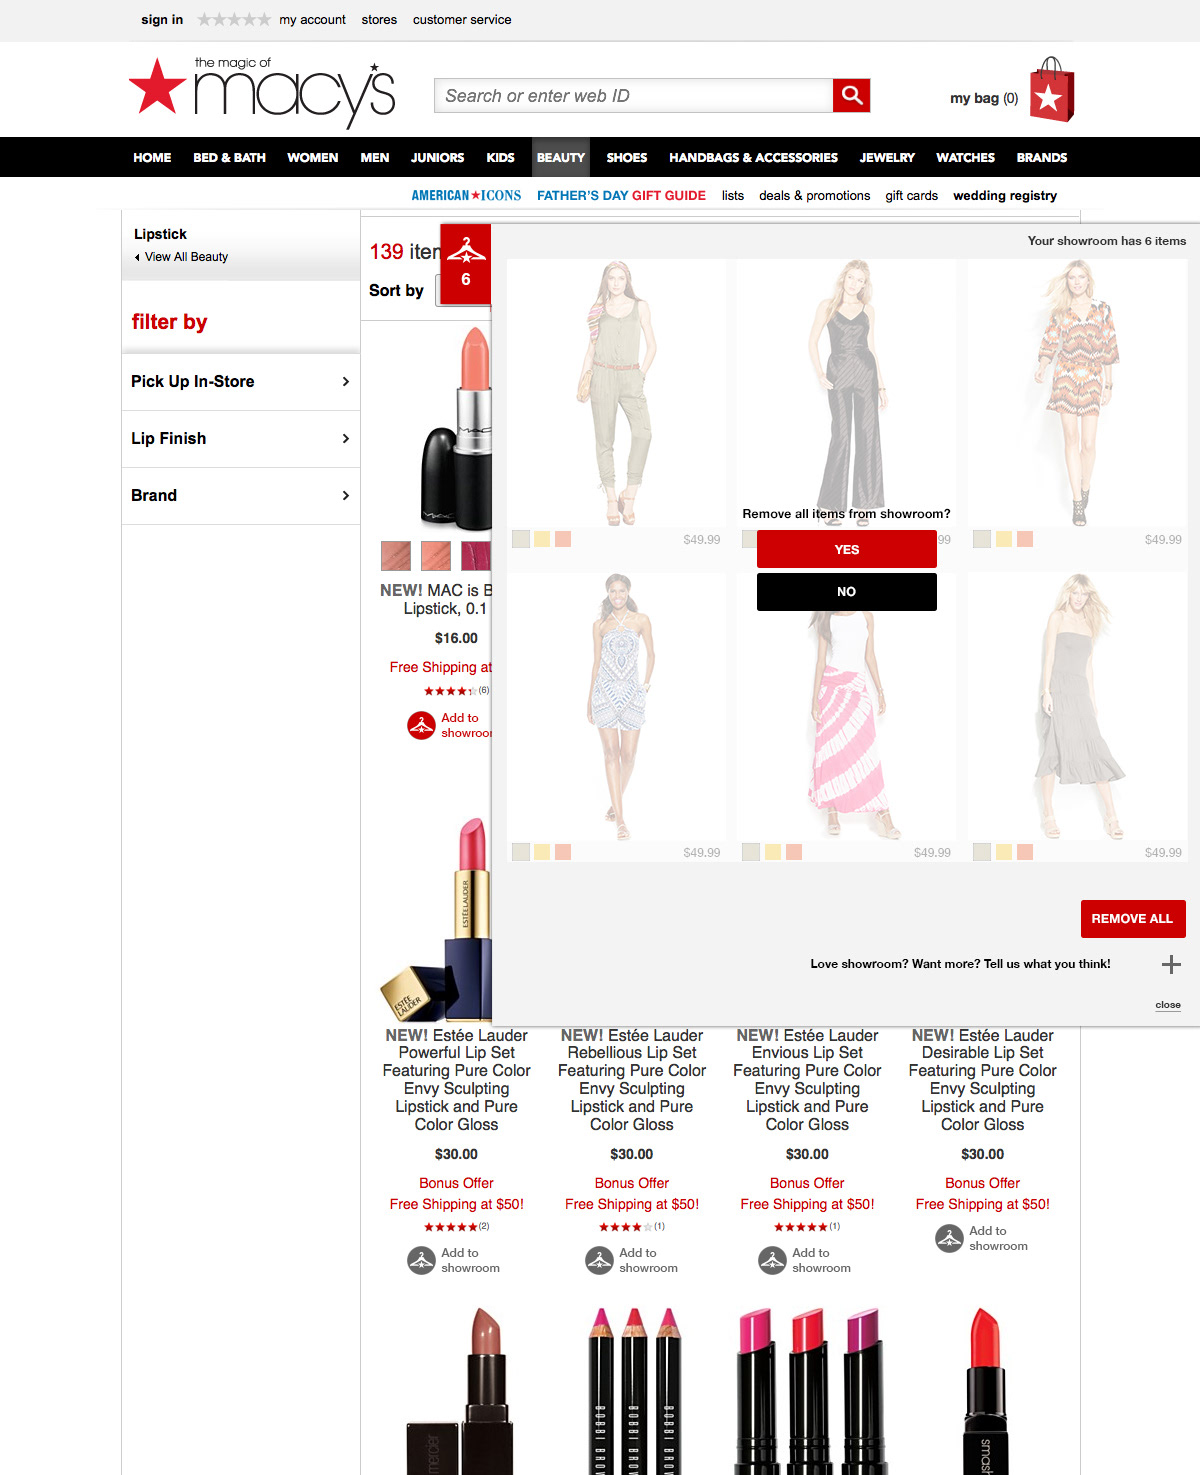Open customer service link
This screenshot has width=1200, height=1475.
tap(462, 19)
